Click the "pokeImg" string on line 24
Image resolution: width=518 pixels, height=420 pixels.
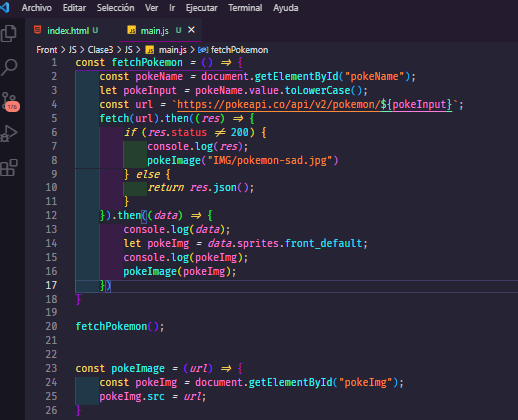365,382
